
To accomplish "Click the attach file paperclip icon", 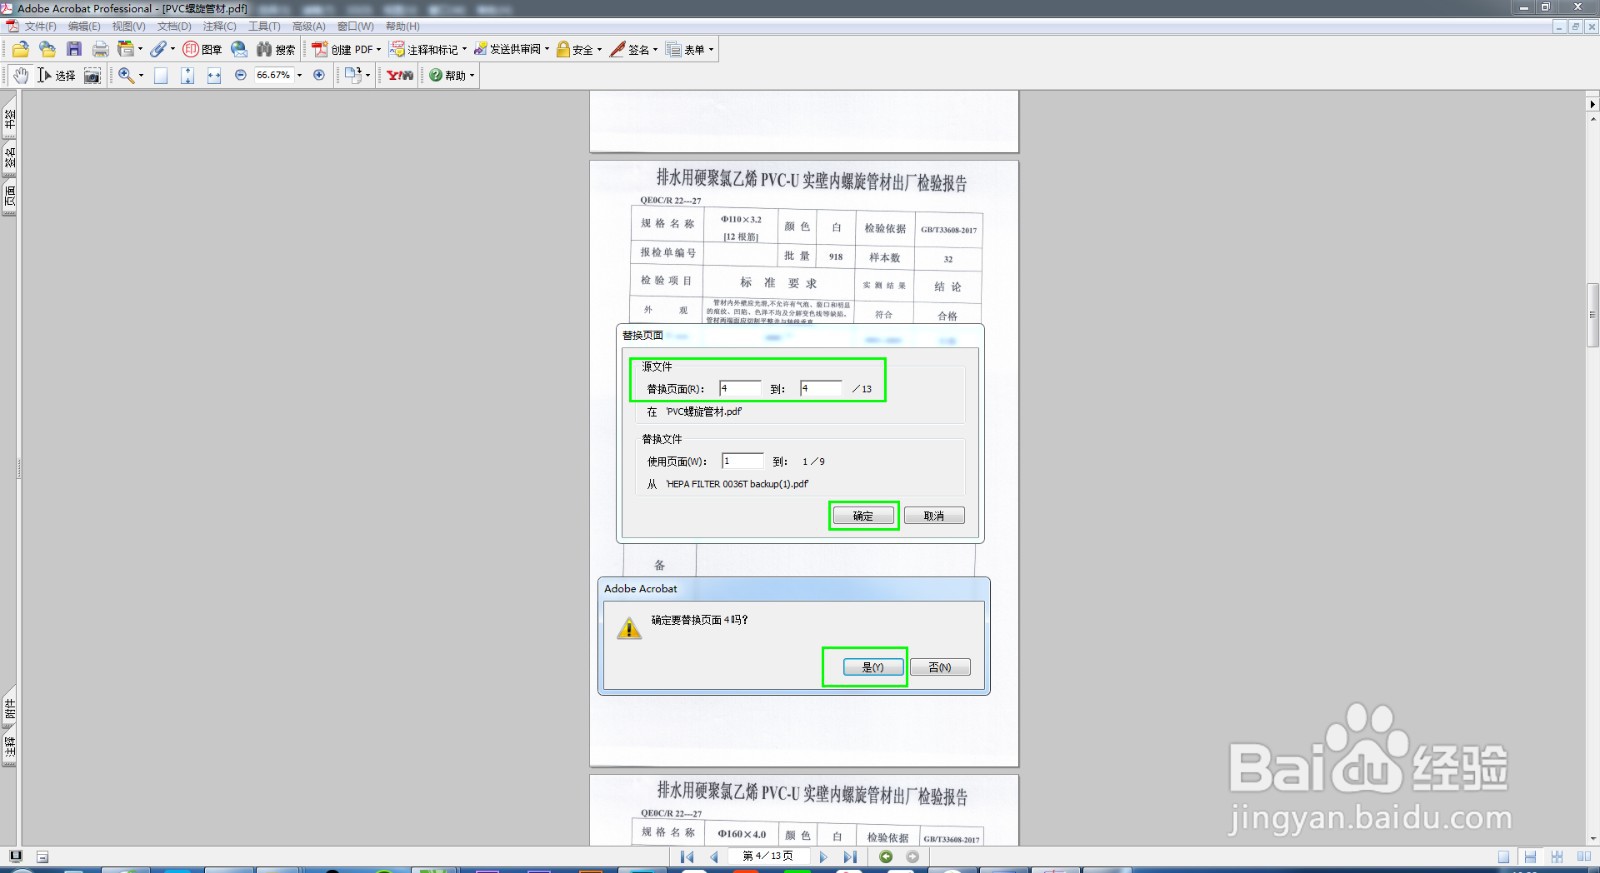I will [x=158, y=49].
